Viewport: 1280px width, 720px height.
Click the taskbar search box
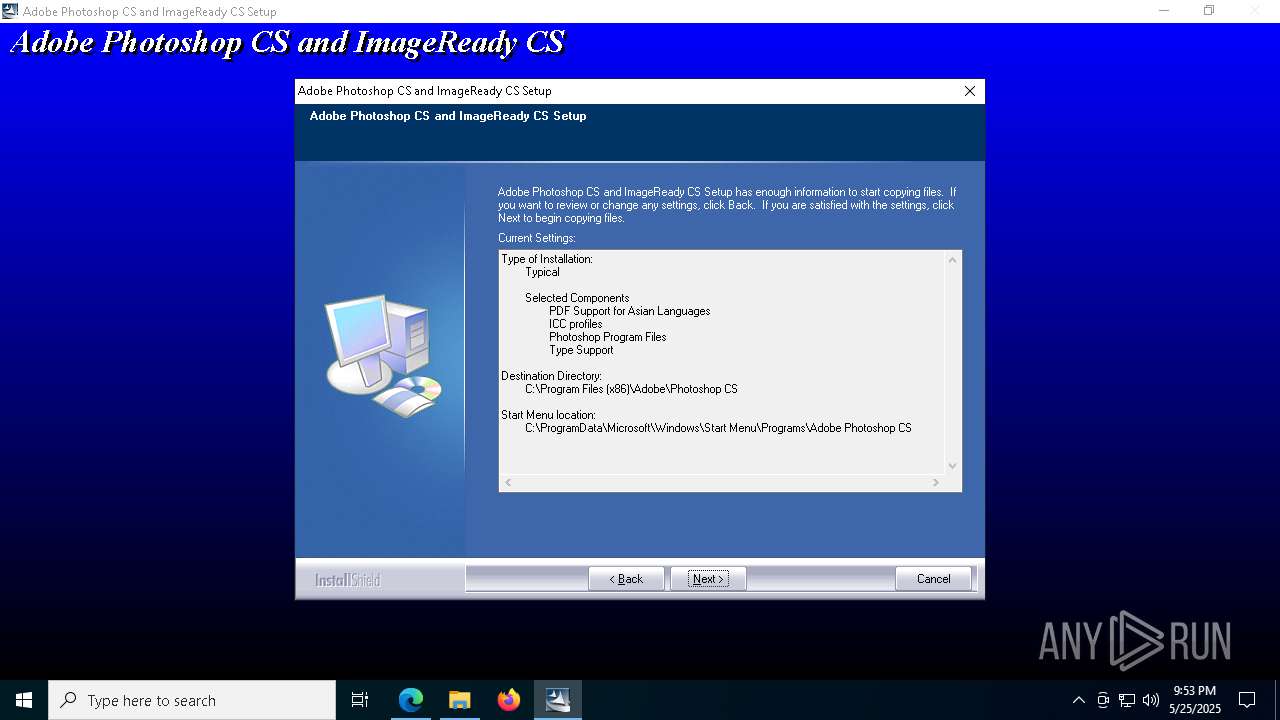pos(192,700)
